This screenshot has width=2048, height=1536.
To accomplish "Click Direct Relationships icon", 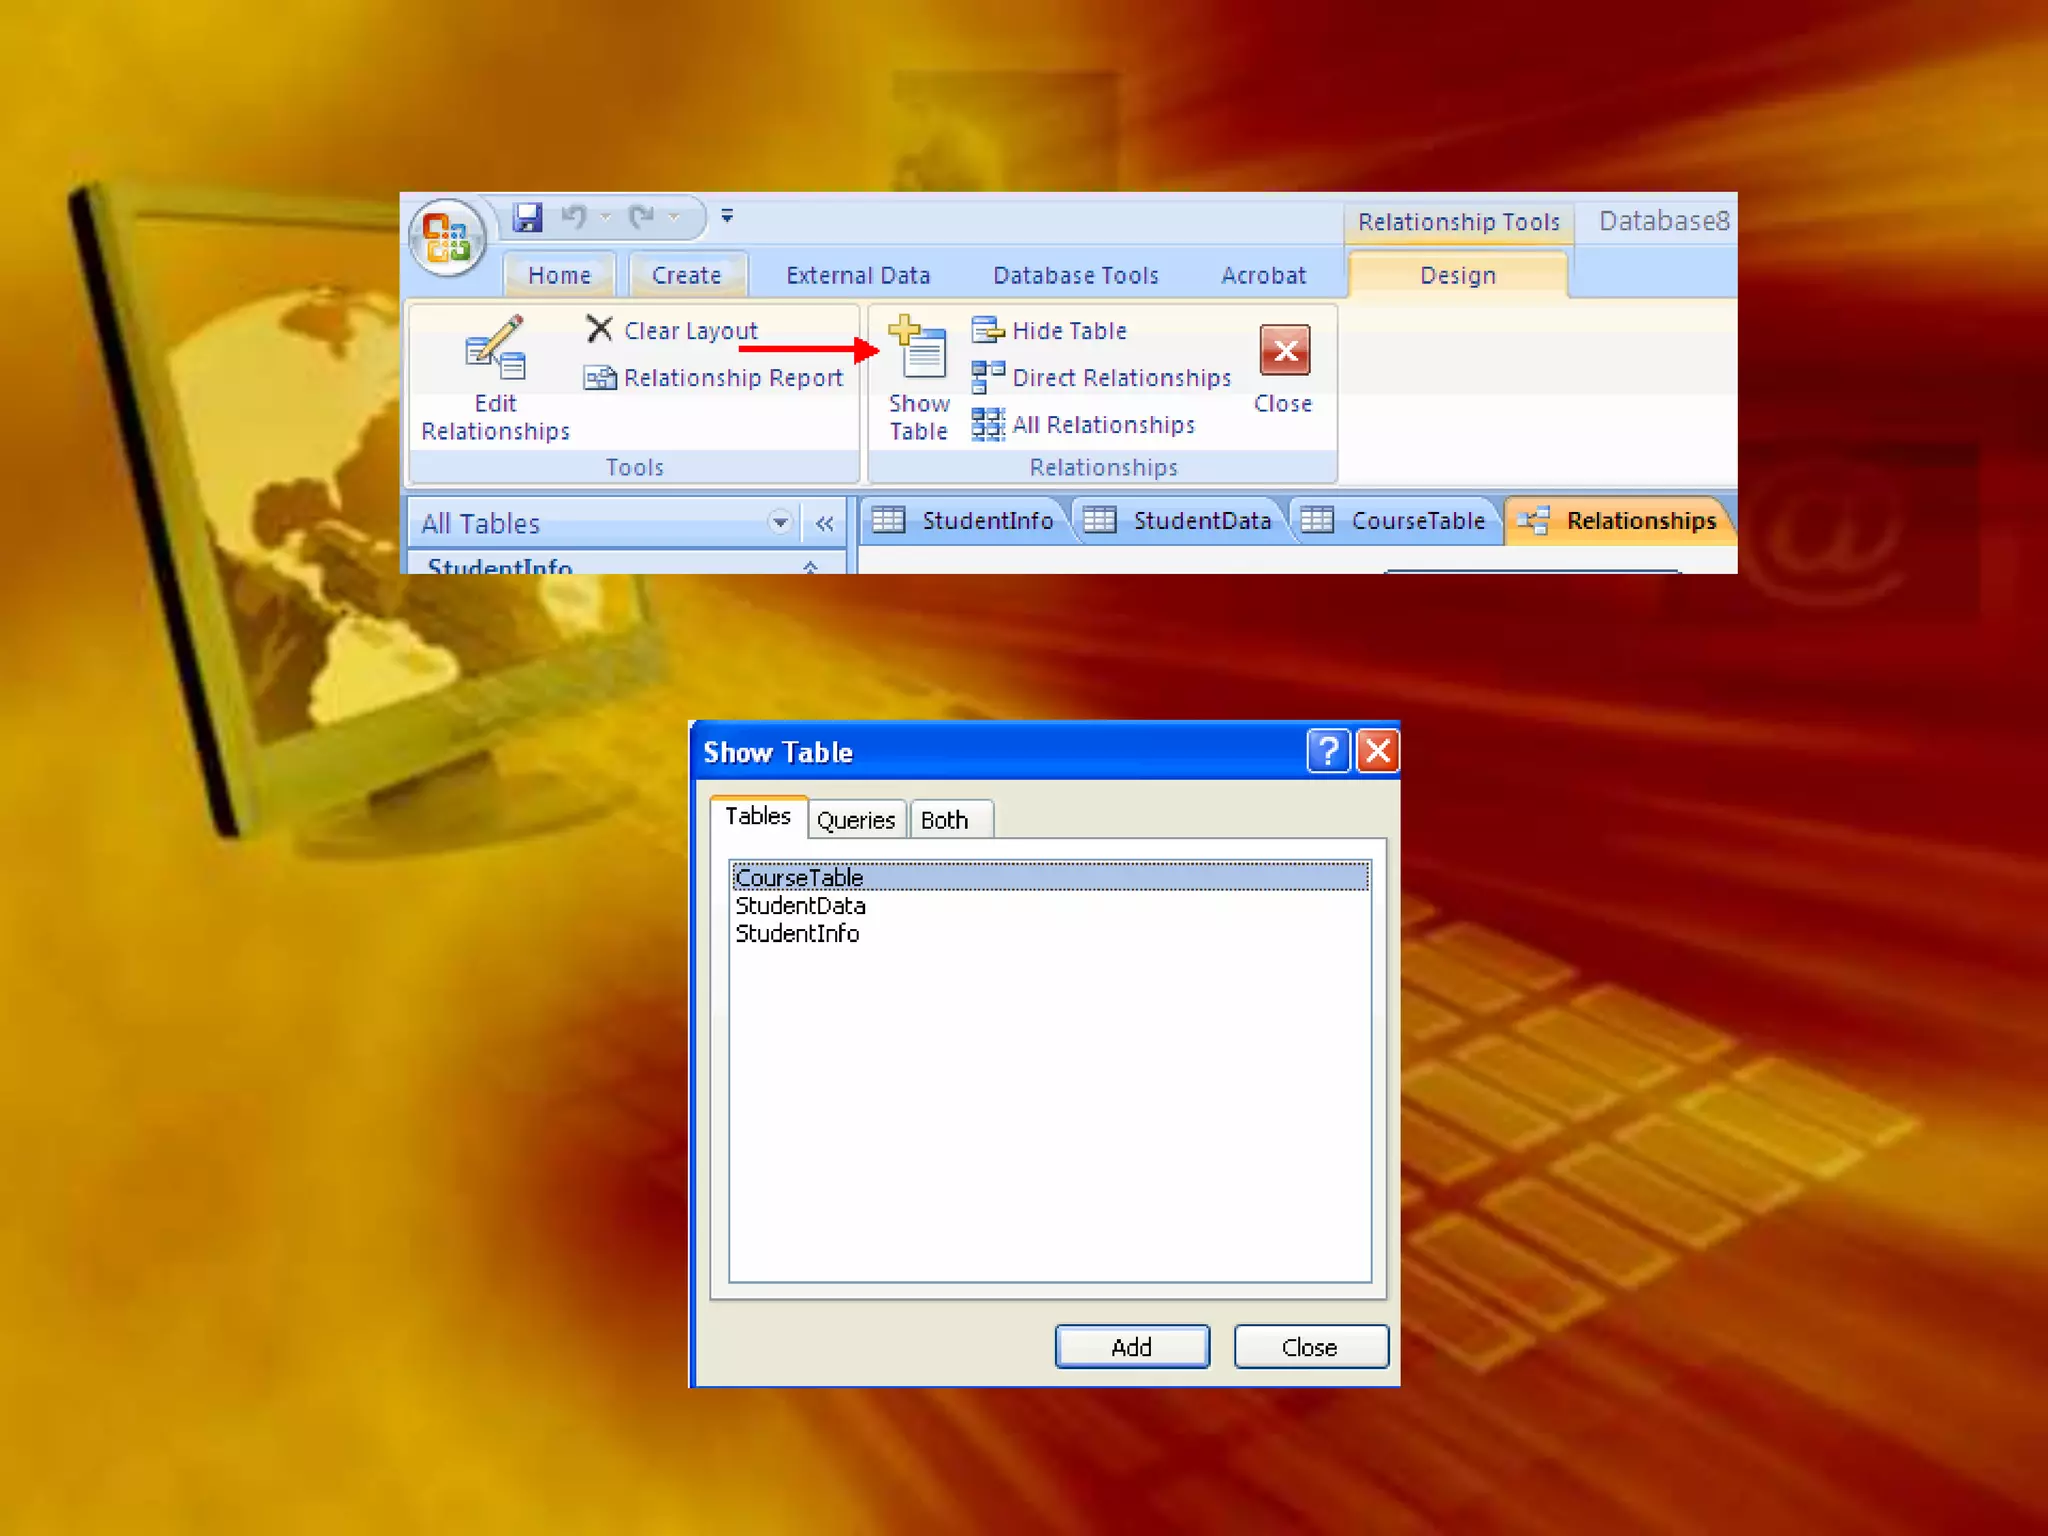I will [x=987, y=377].
